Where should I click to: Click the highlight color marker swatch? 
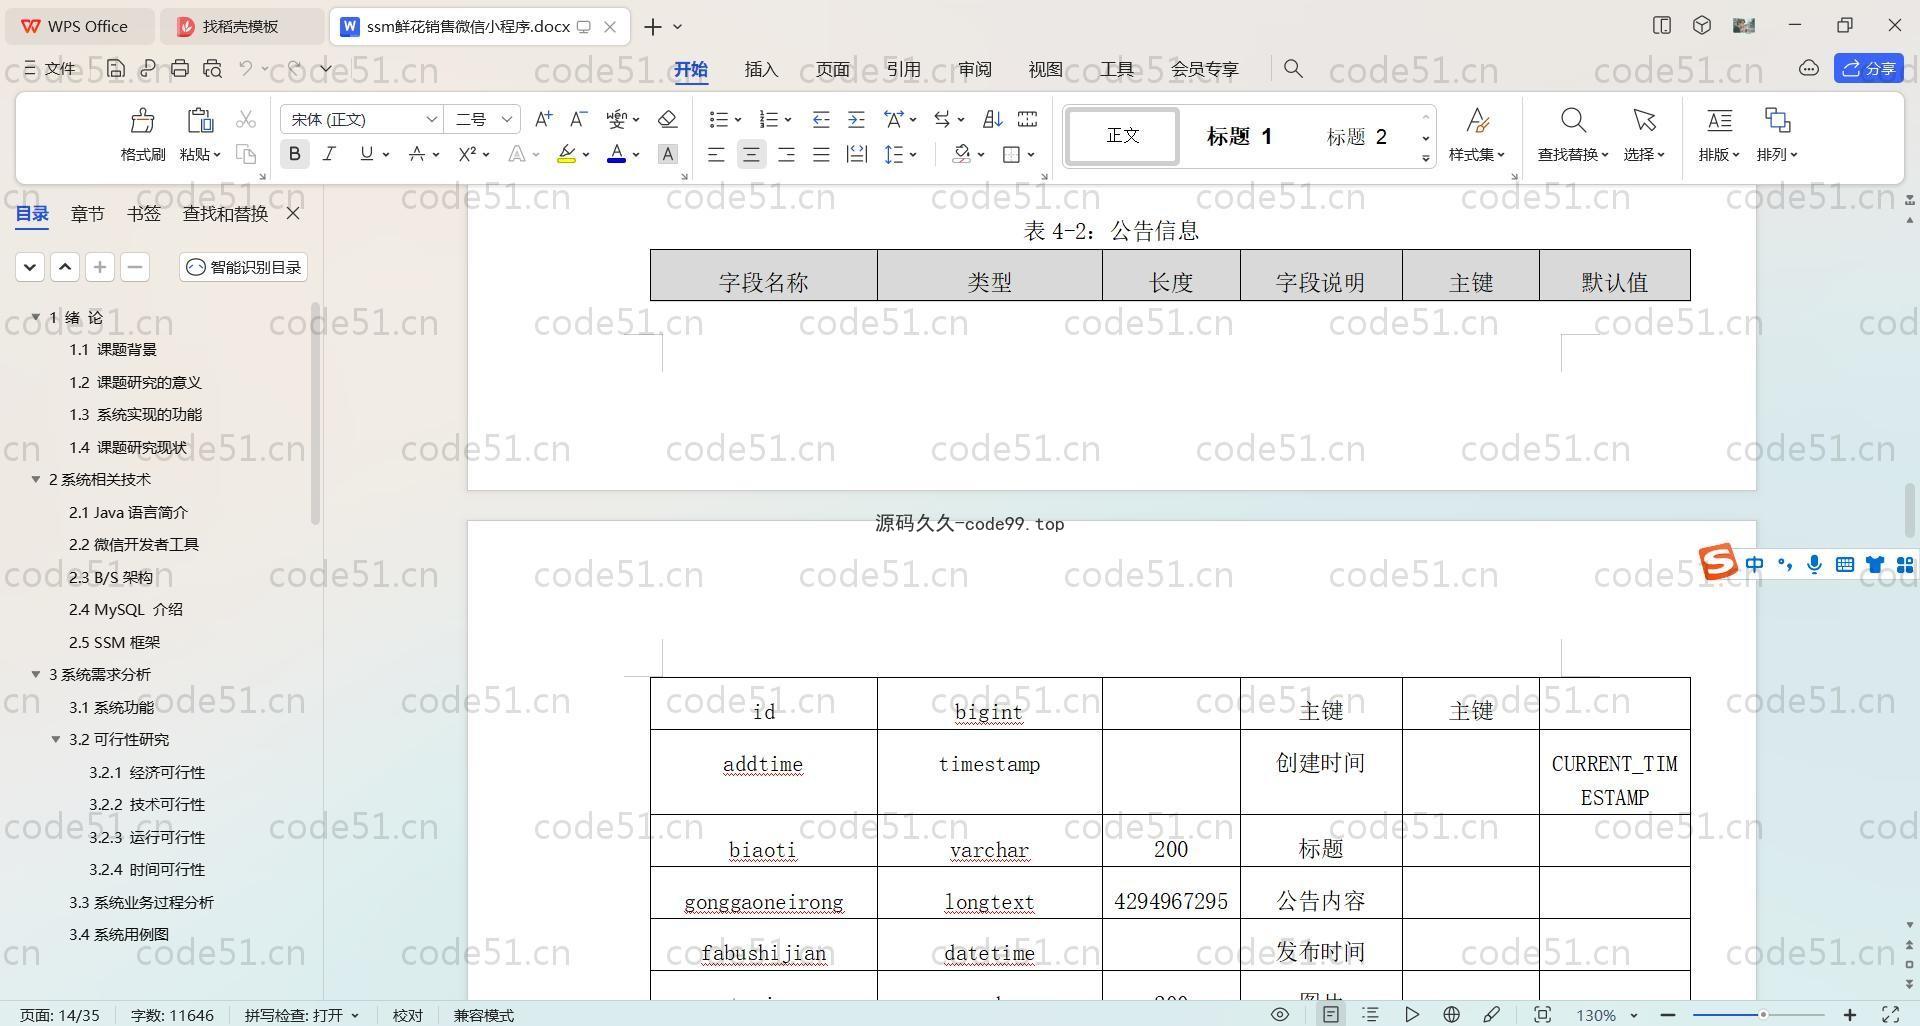(x=566, y=154)
